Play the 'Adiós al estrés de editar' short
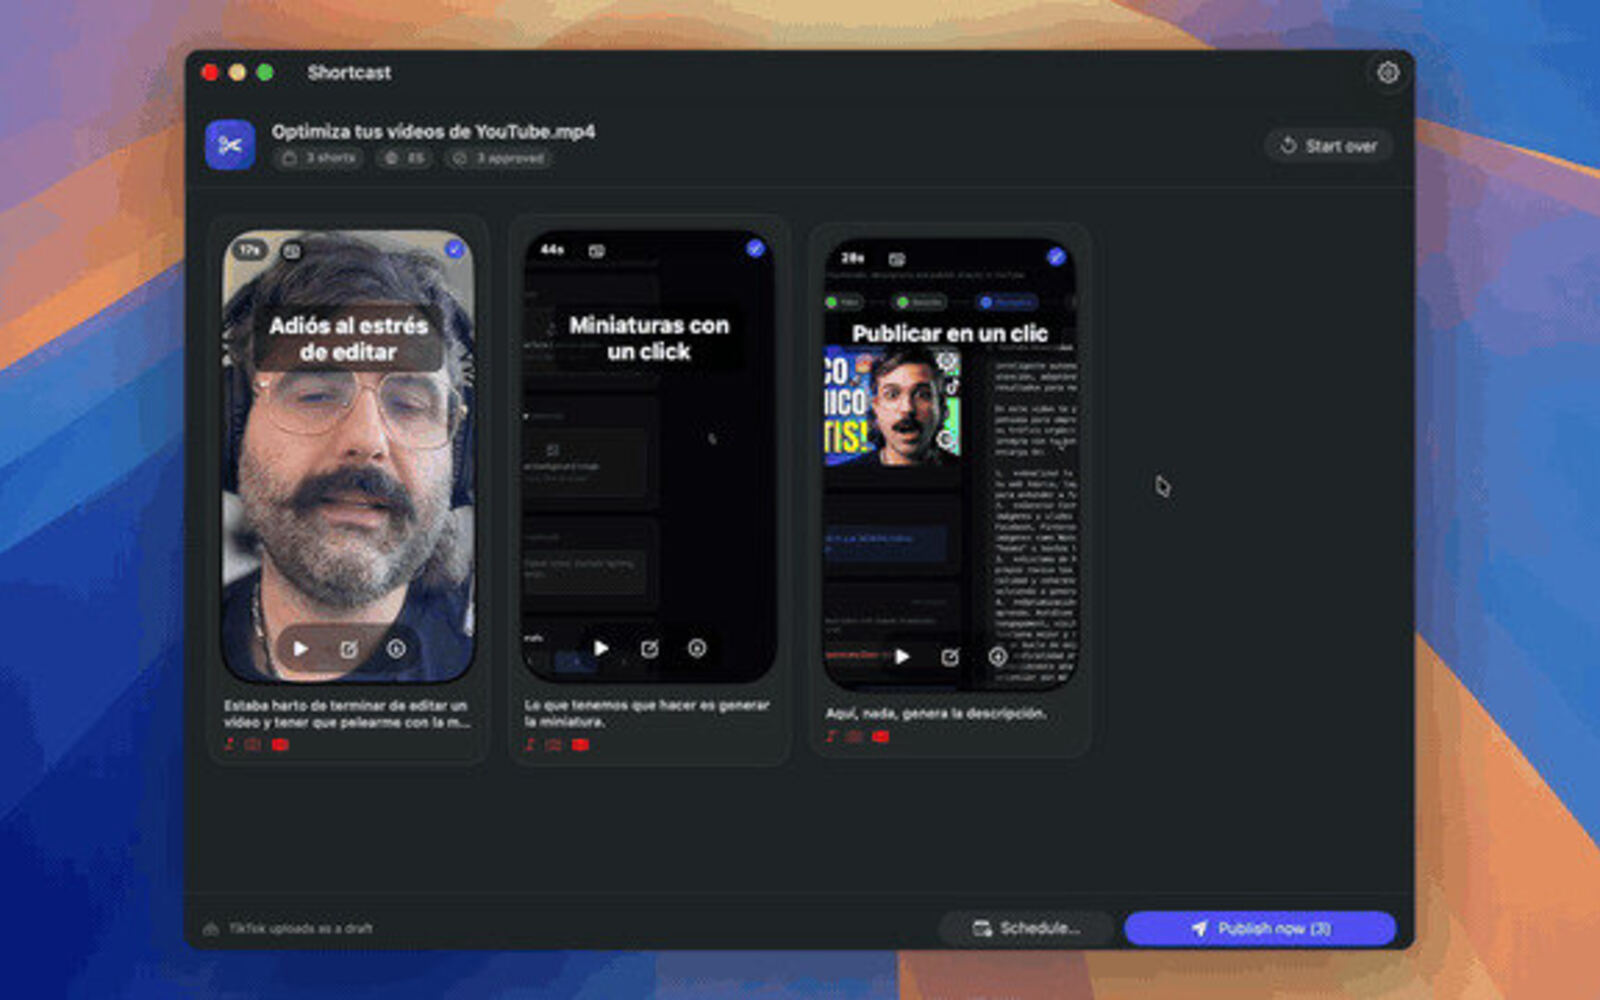Image resolution: width=1600 pixels, height=1000 pixels. tap(300, 649)
